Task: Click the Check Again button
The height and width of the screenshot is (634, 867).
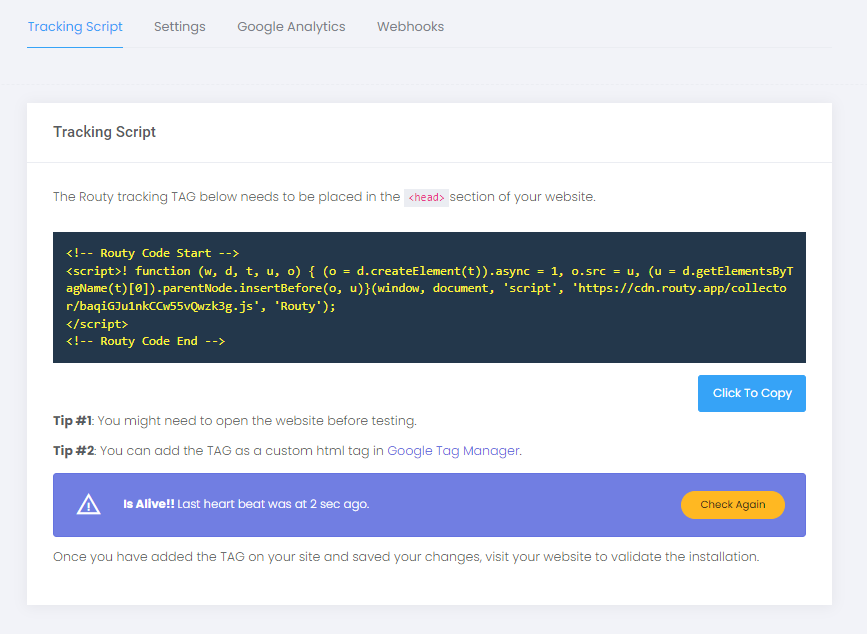Action: (733, 505)
